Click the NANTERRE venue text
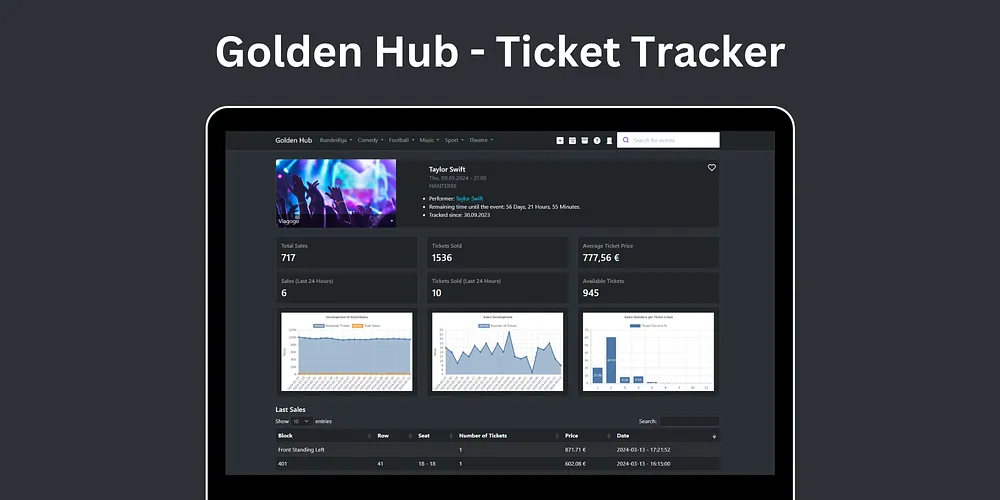Image resolution: width=1000 pixels, height=500 pixels. tap(443, 186)
